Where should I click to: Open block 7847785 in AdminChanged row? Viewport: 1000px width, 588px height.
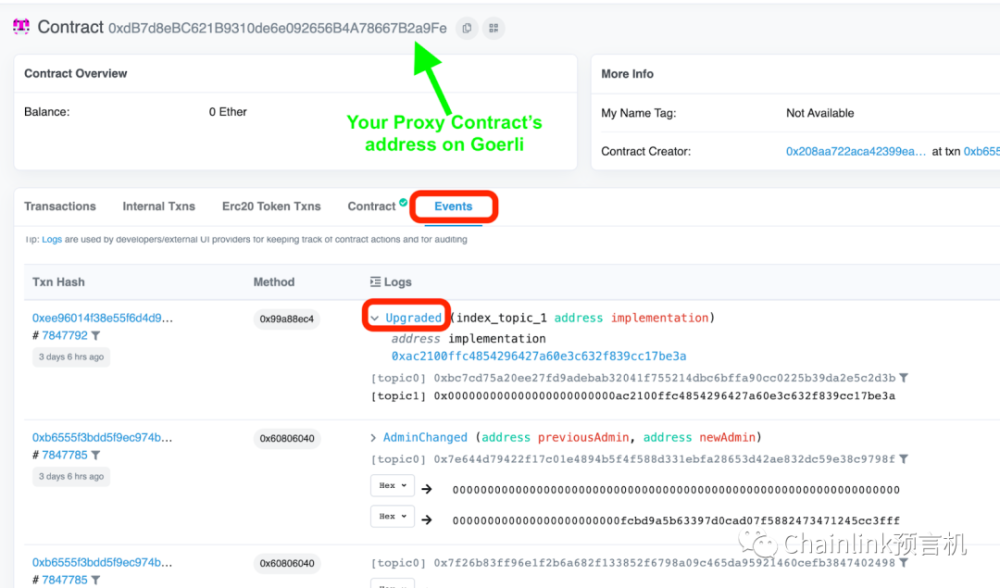point(64,455)
